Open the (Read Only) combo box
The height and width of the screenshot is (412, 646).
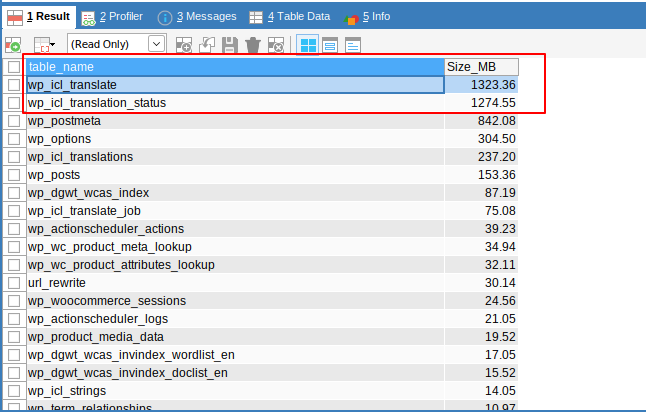click(x=117, y=44)
